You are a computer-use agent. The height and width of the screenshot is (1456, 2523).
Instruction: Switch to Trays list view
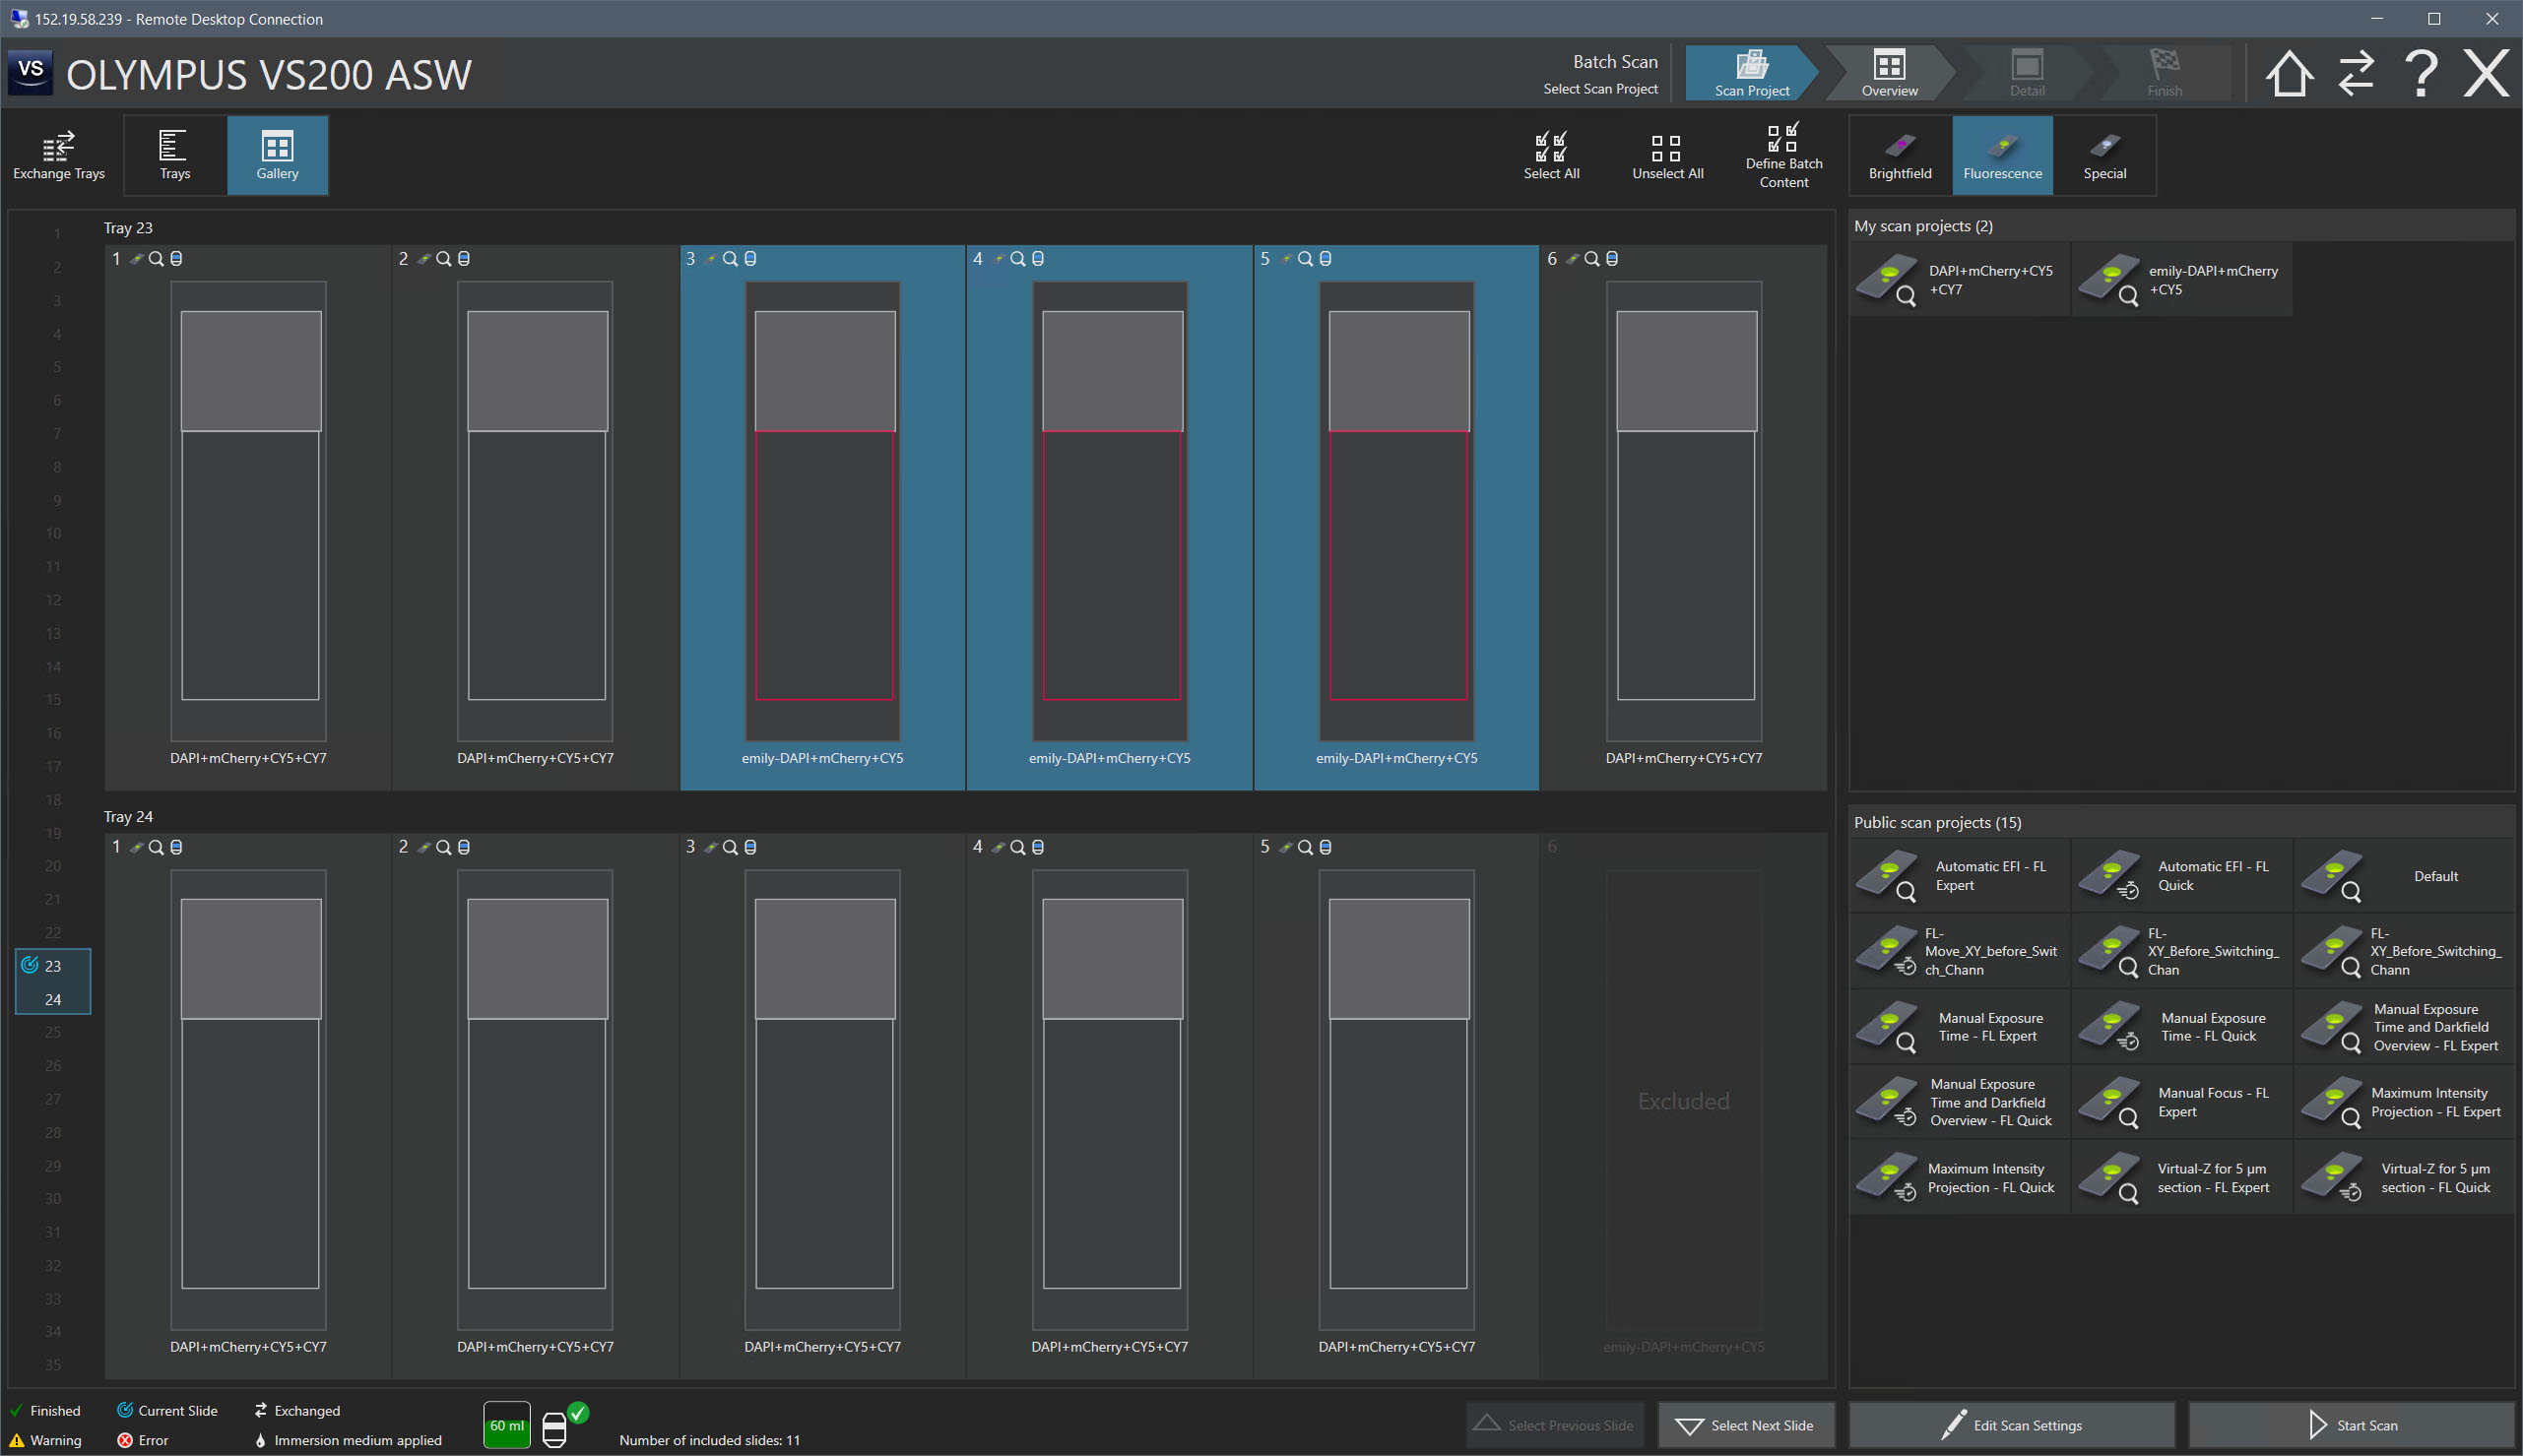point(175,155)
